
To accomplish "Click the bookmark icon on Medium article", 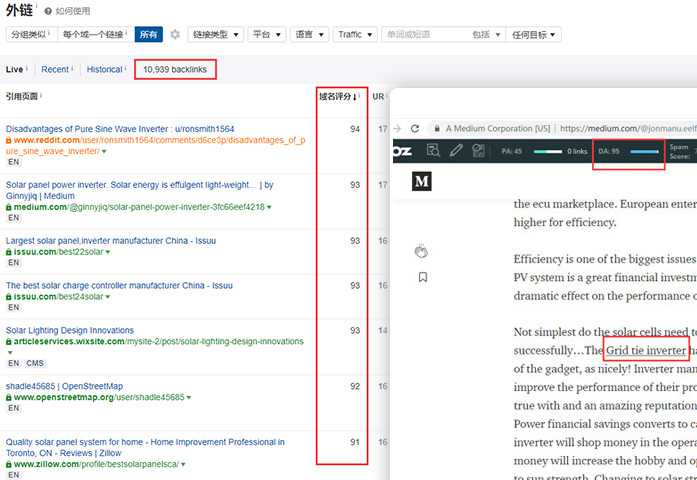I will tap(423, 277).
